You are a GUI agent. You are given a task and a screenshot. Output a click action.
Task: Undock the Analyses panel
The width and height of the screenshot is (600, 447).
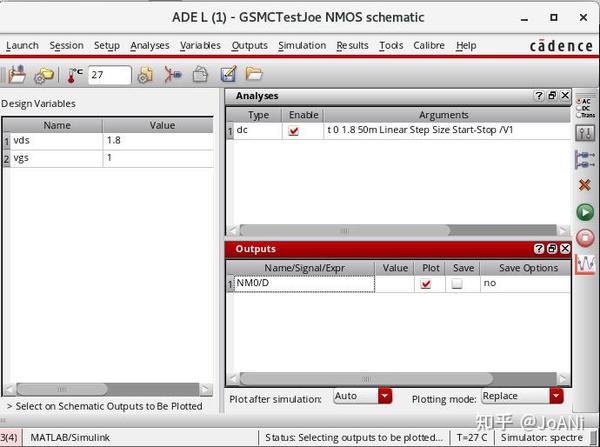point(552,96)
